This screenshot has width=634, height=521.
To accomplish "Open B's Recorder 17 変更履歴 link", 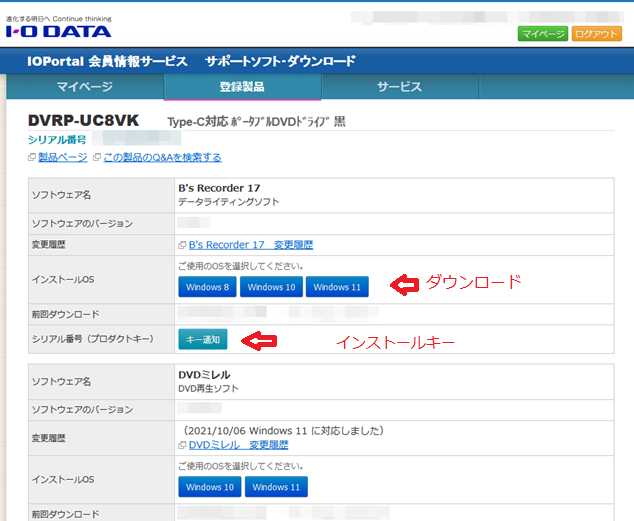I will [251, 245].
